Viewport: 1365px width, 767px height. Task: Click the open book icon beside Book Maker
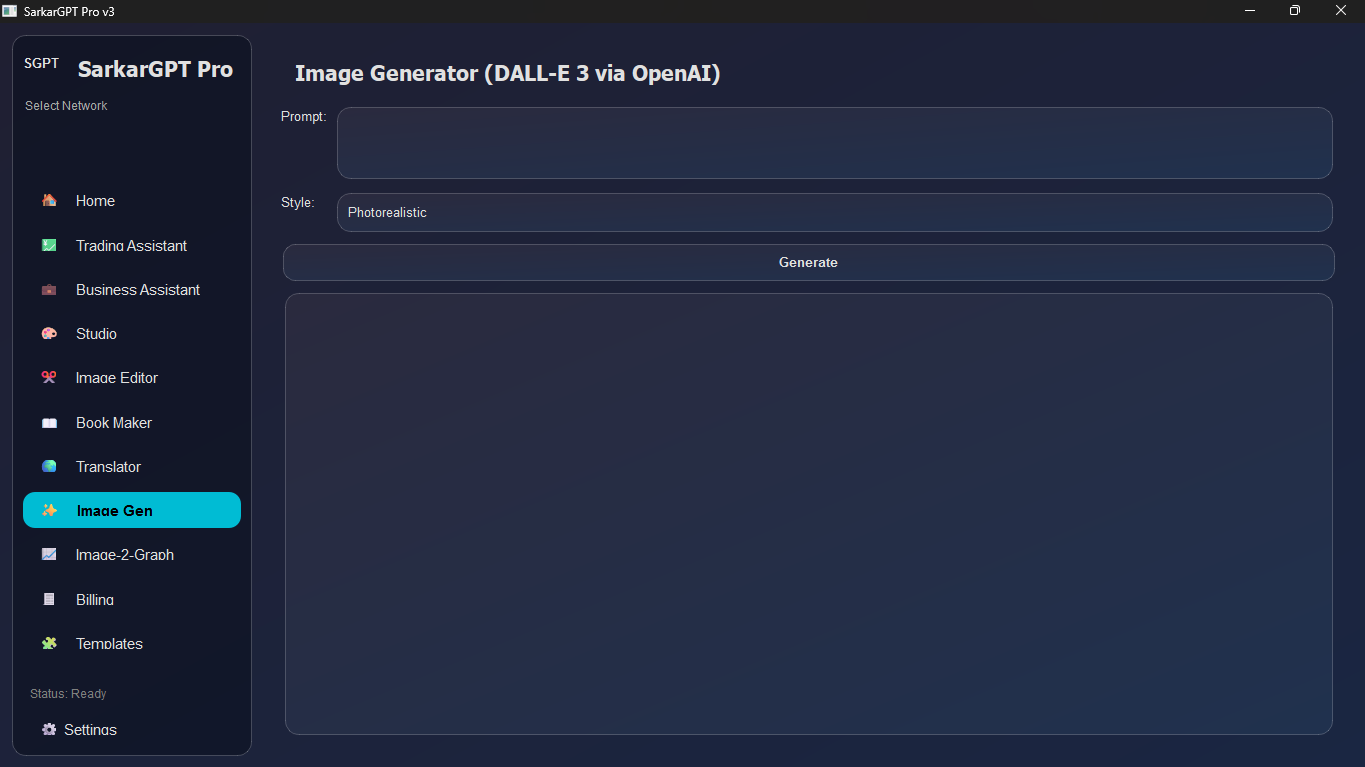pos(49,423)
